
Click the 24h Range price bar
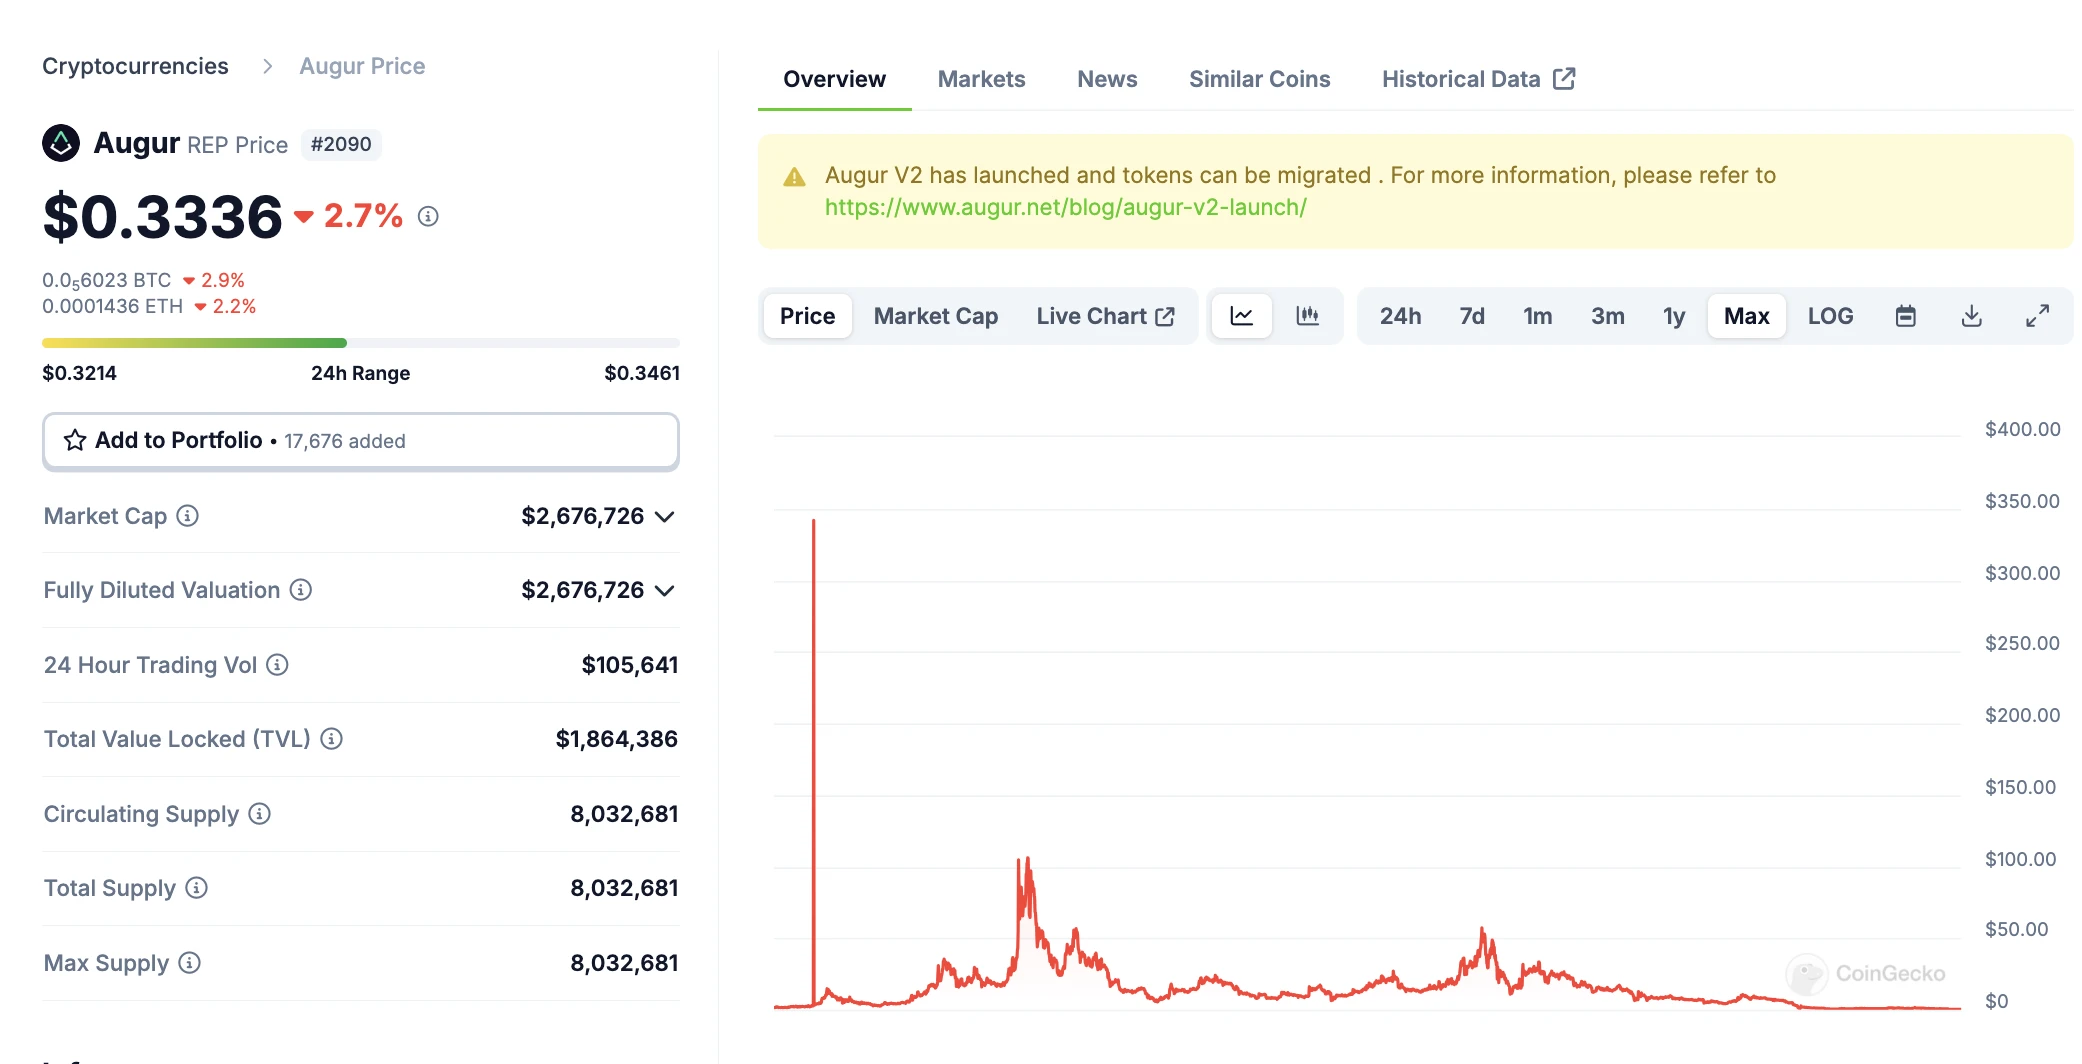click(360, 343)
